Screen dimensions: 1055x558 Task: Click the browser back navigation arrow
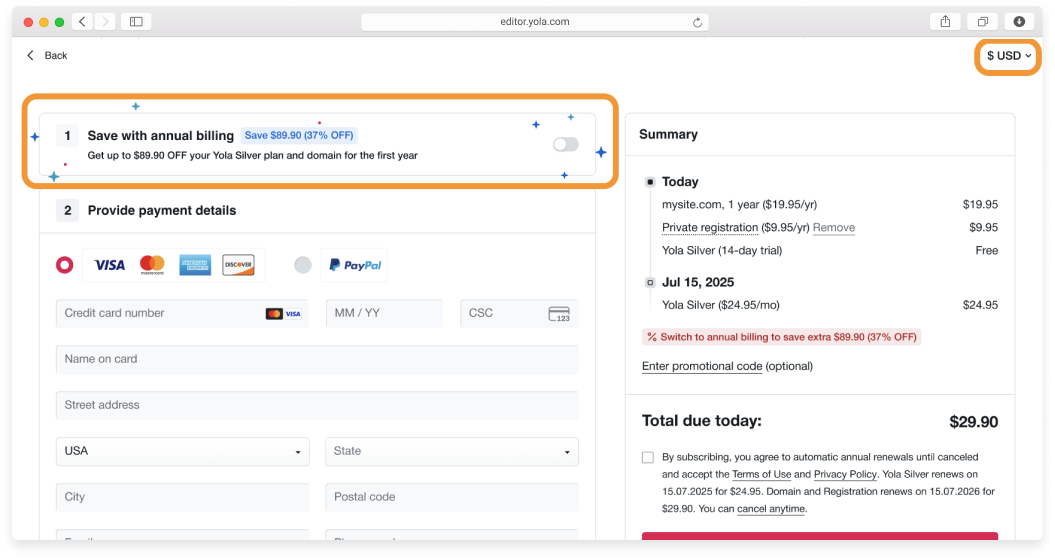[81, 21]
